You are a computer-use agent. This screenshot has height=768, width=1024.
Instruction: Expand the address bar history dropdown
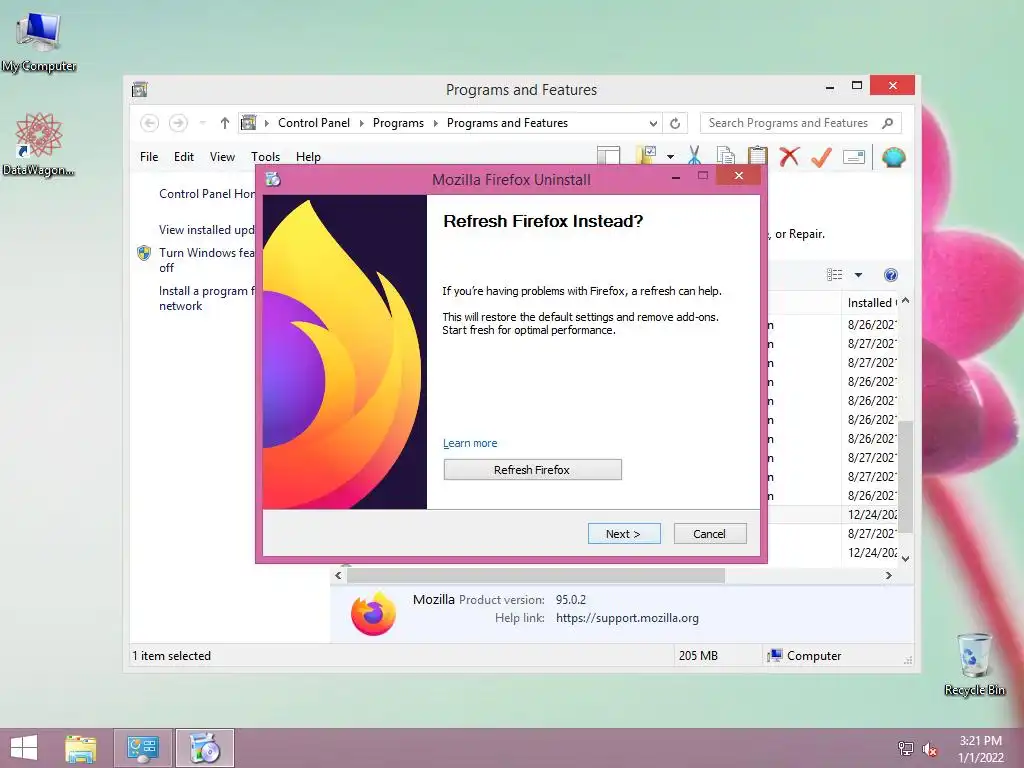653,123
